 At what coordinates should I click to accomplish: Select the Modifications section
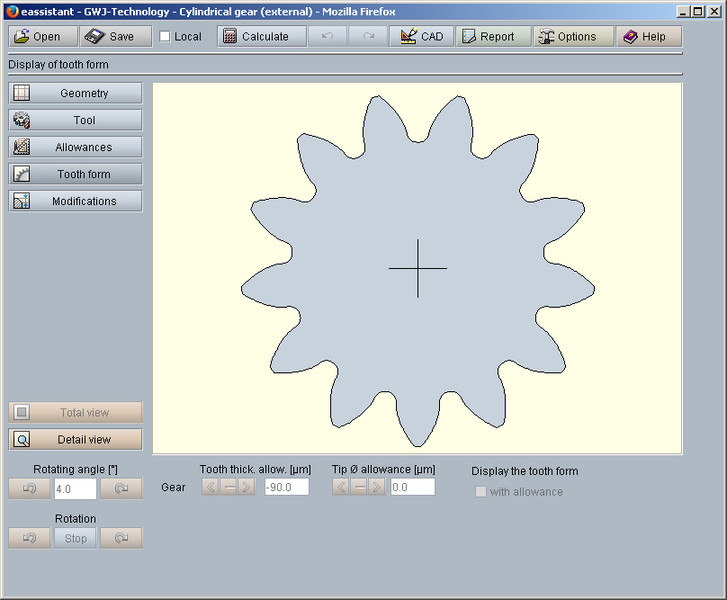pos(75,201)
